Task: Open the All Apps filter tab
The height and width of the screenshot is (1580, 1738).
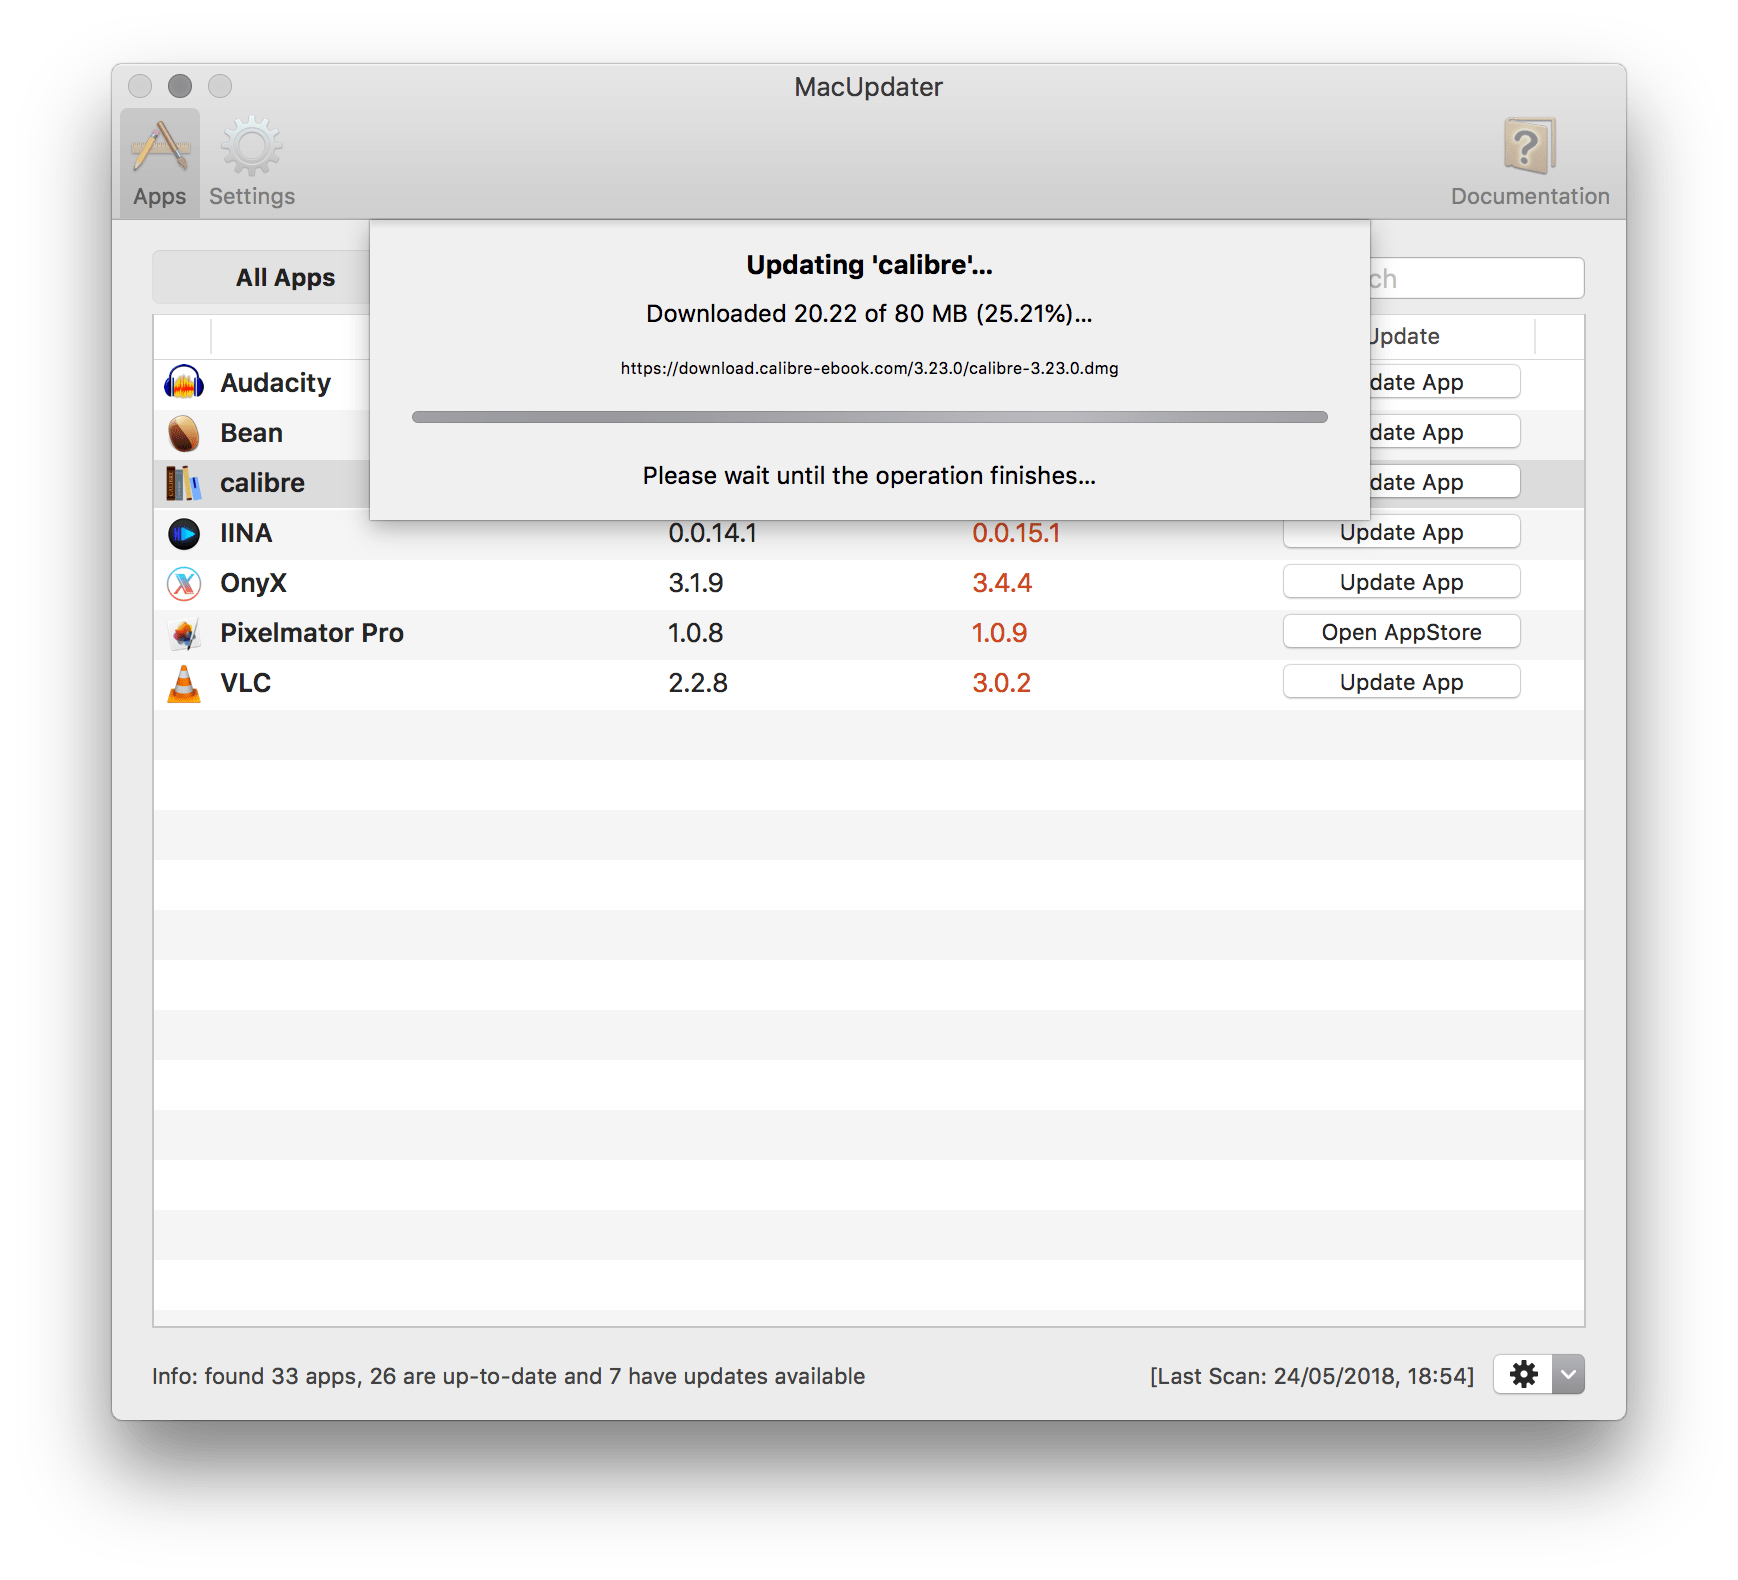Action: [x=286, y=277]
